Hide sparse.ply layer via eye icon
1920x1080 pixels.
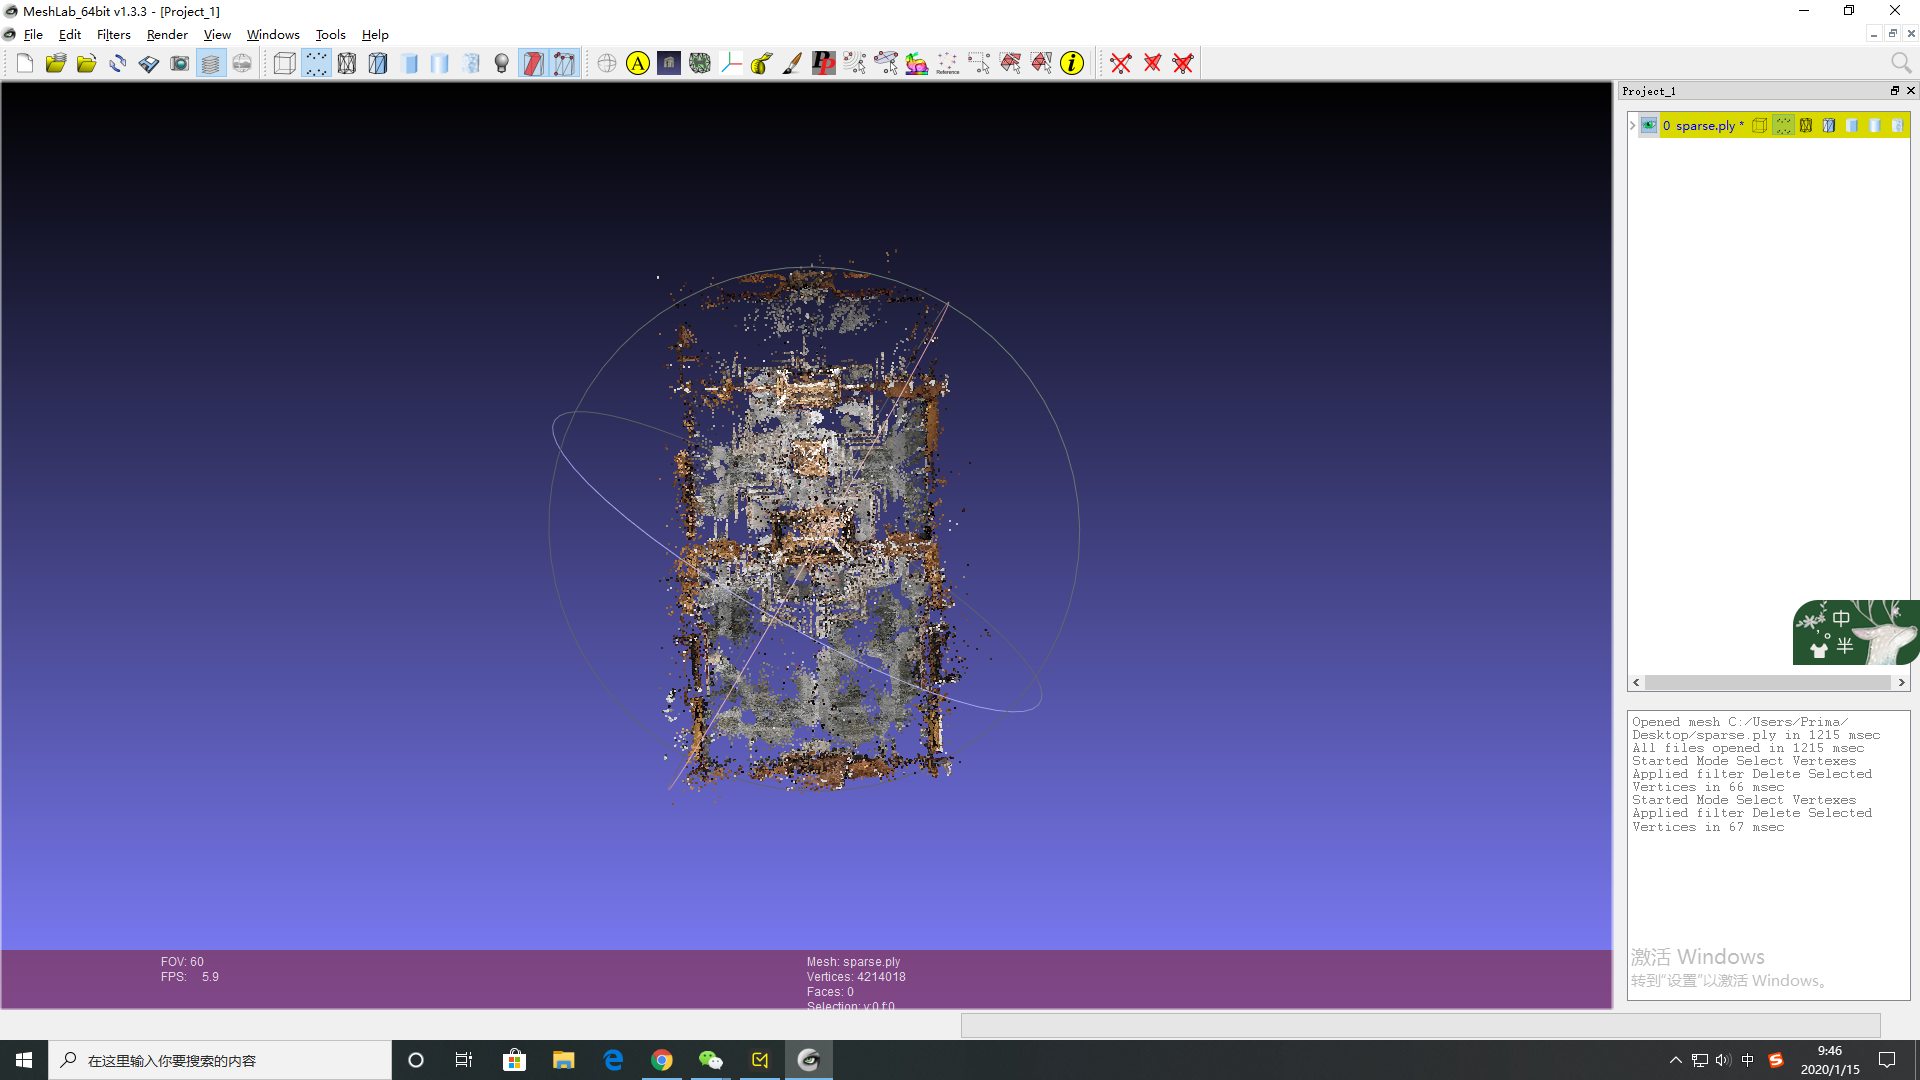click(x=1649, y=126)
